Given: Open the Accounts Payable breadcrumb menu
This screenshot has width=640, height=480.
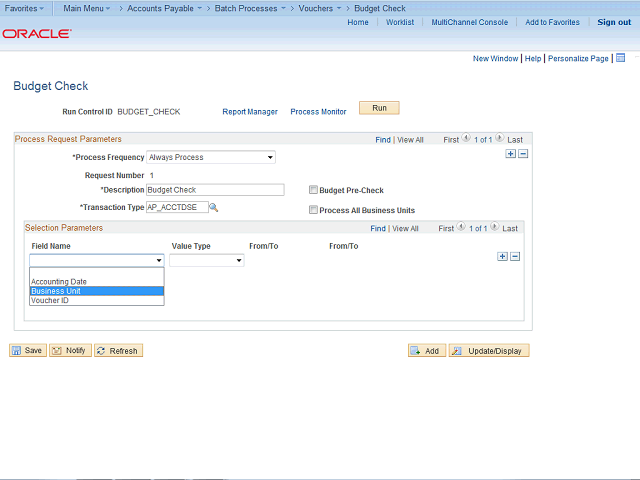Looking at the screenshot, I should pyautogui.click(x=164, y=8).
